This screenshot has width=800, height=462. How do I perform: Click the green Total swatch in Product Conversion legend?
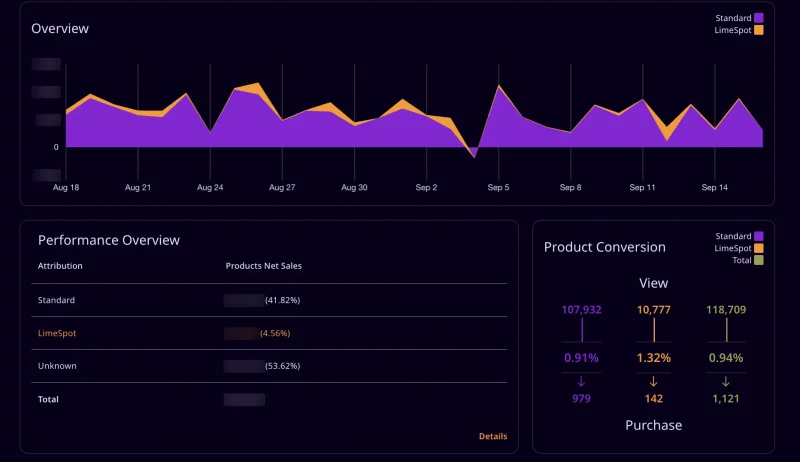pos(759,260)
